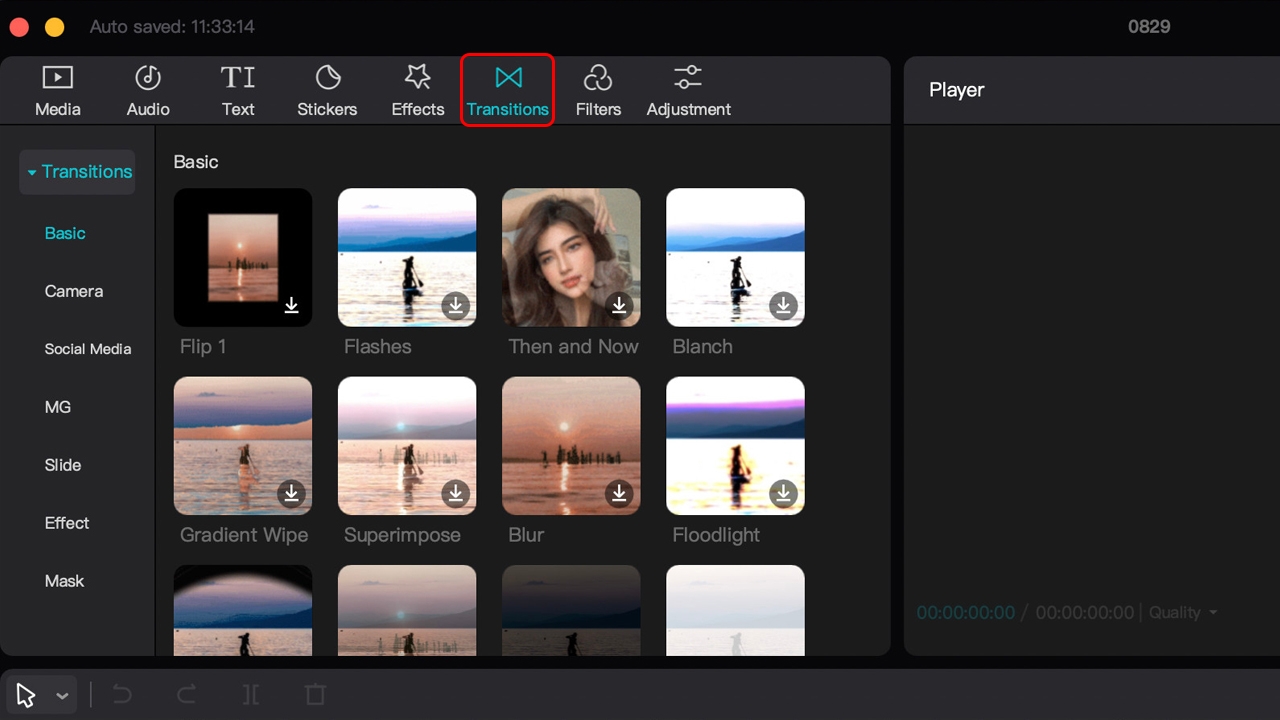
Task: Open the Filters tab
Action: coord(598,89)
